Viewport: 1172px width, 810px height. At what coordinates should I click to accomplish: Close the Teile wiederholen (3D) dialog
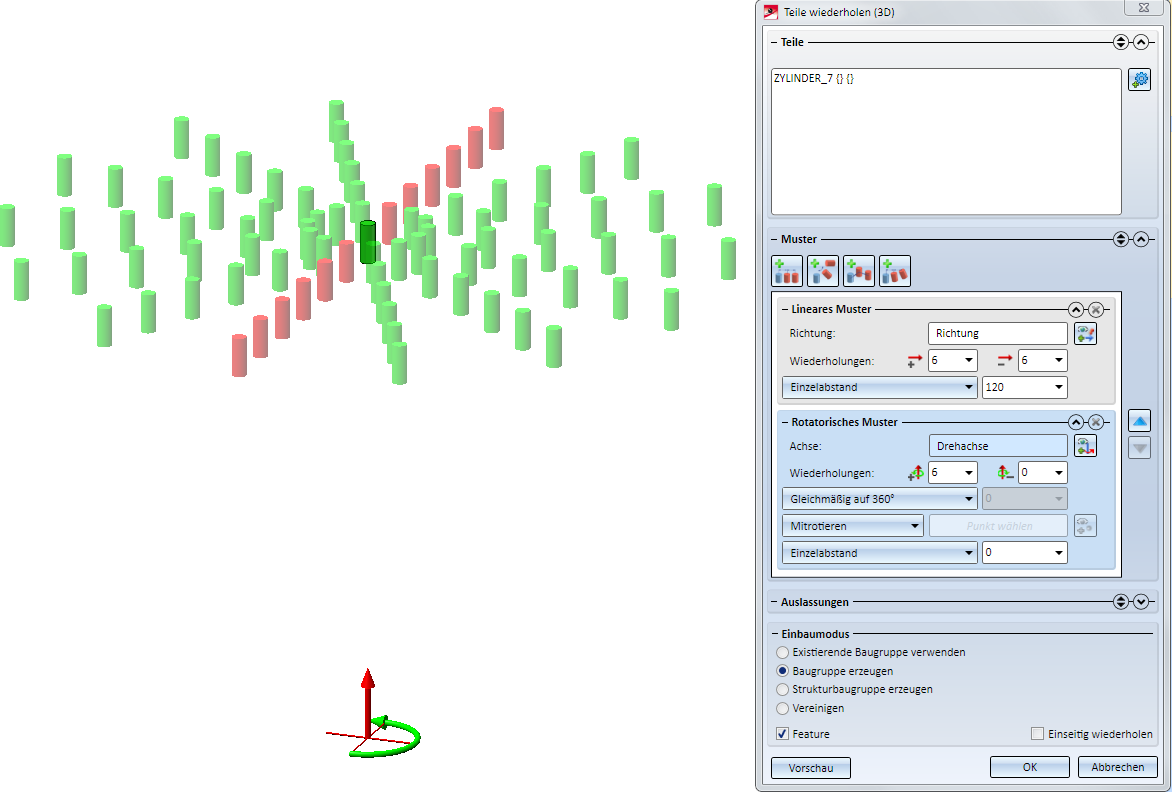[1144, 7]
